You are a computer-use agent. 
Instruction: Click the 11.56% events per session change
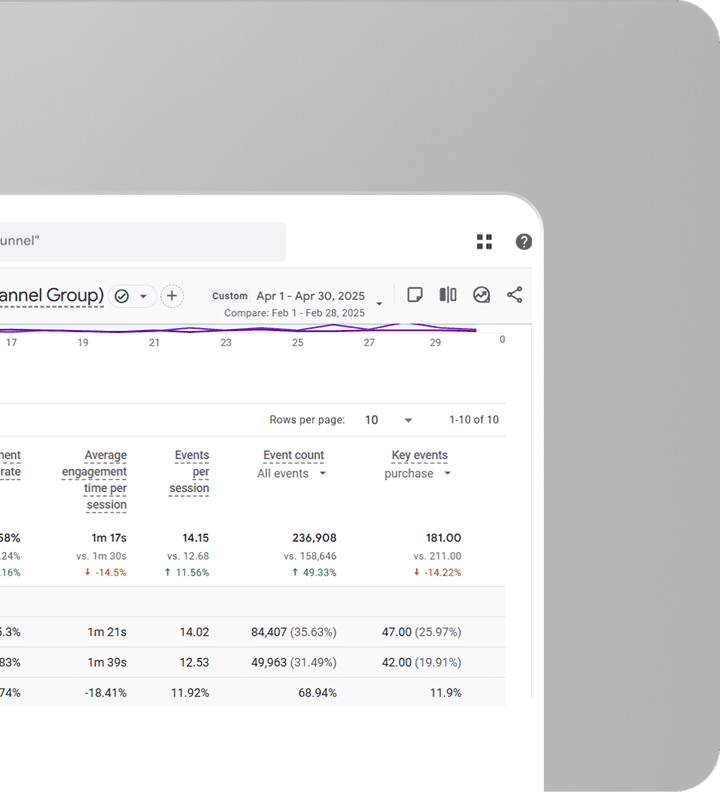pyautogui.click(x=187, y=572)
